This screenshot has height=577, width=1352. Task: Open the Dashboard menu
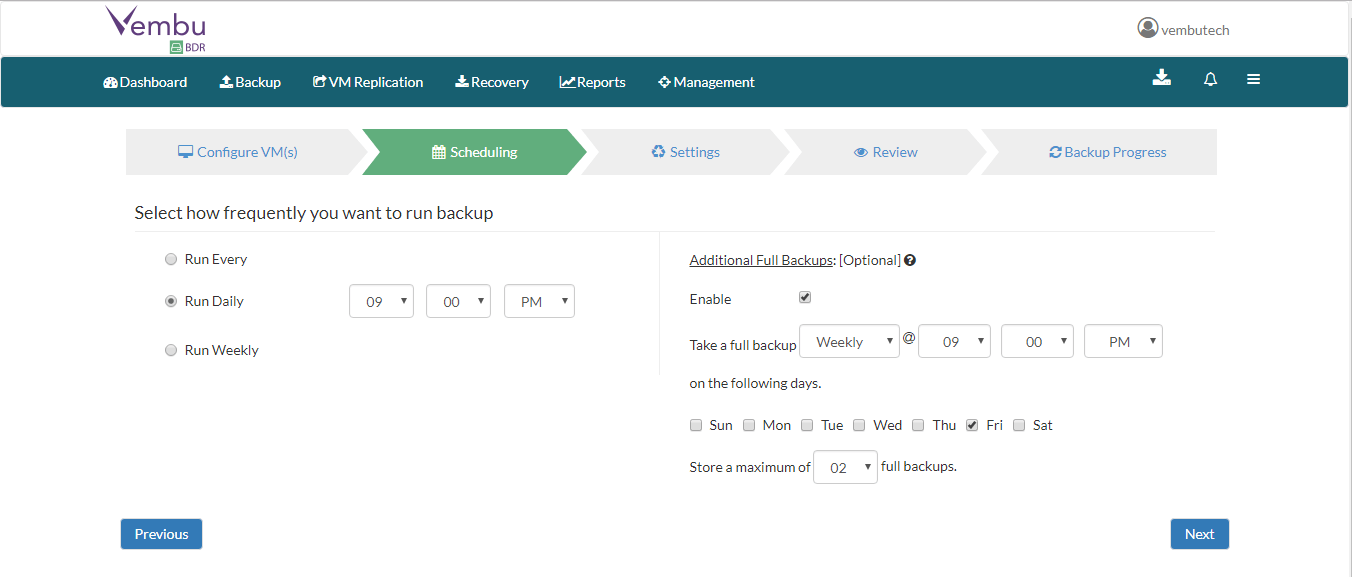(x=145, y=82)
